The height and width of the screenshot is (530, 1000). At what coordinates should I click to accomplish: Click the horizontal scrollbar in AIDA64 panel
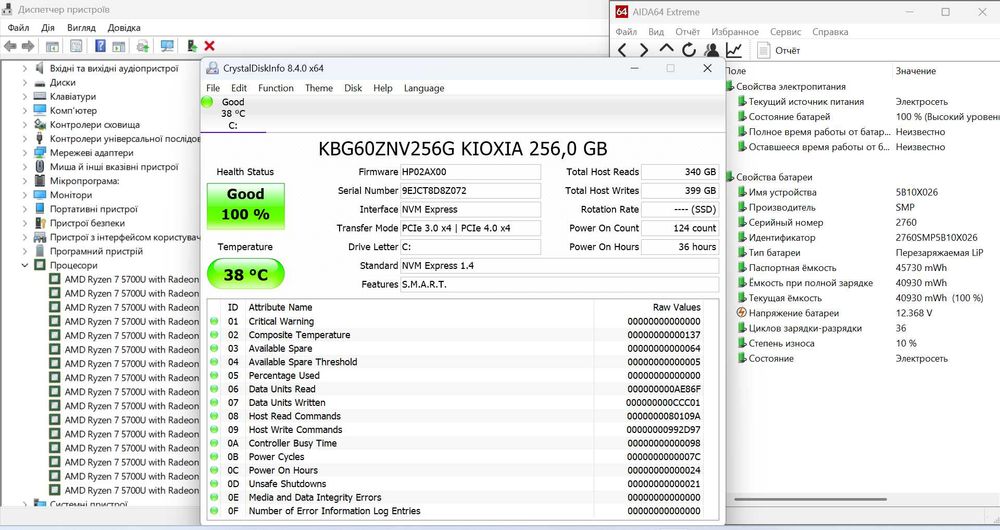coord(810,499)
